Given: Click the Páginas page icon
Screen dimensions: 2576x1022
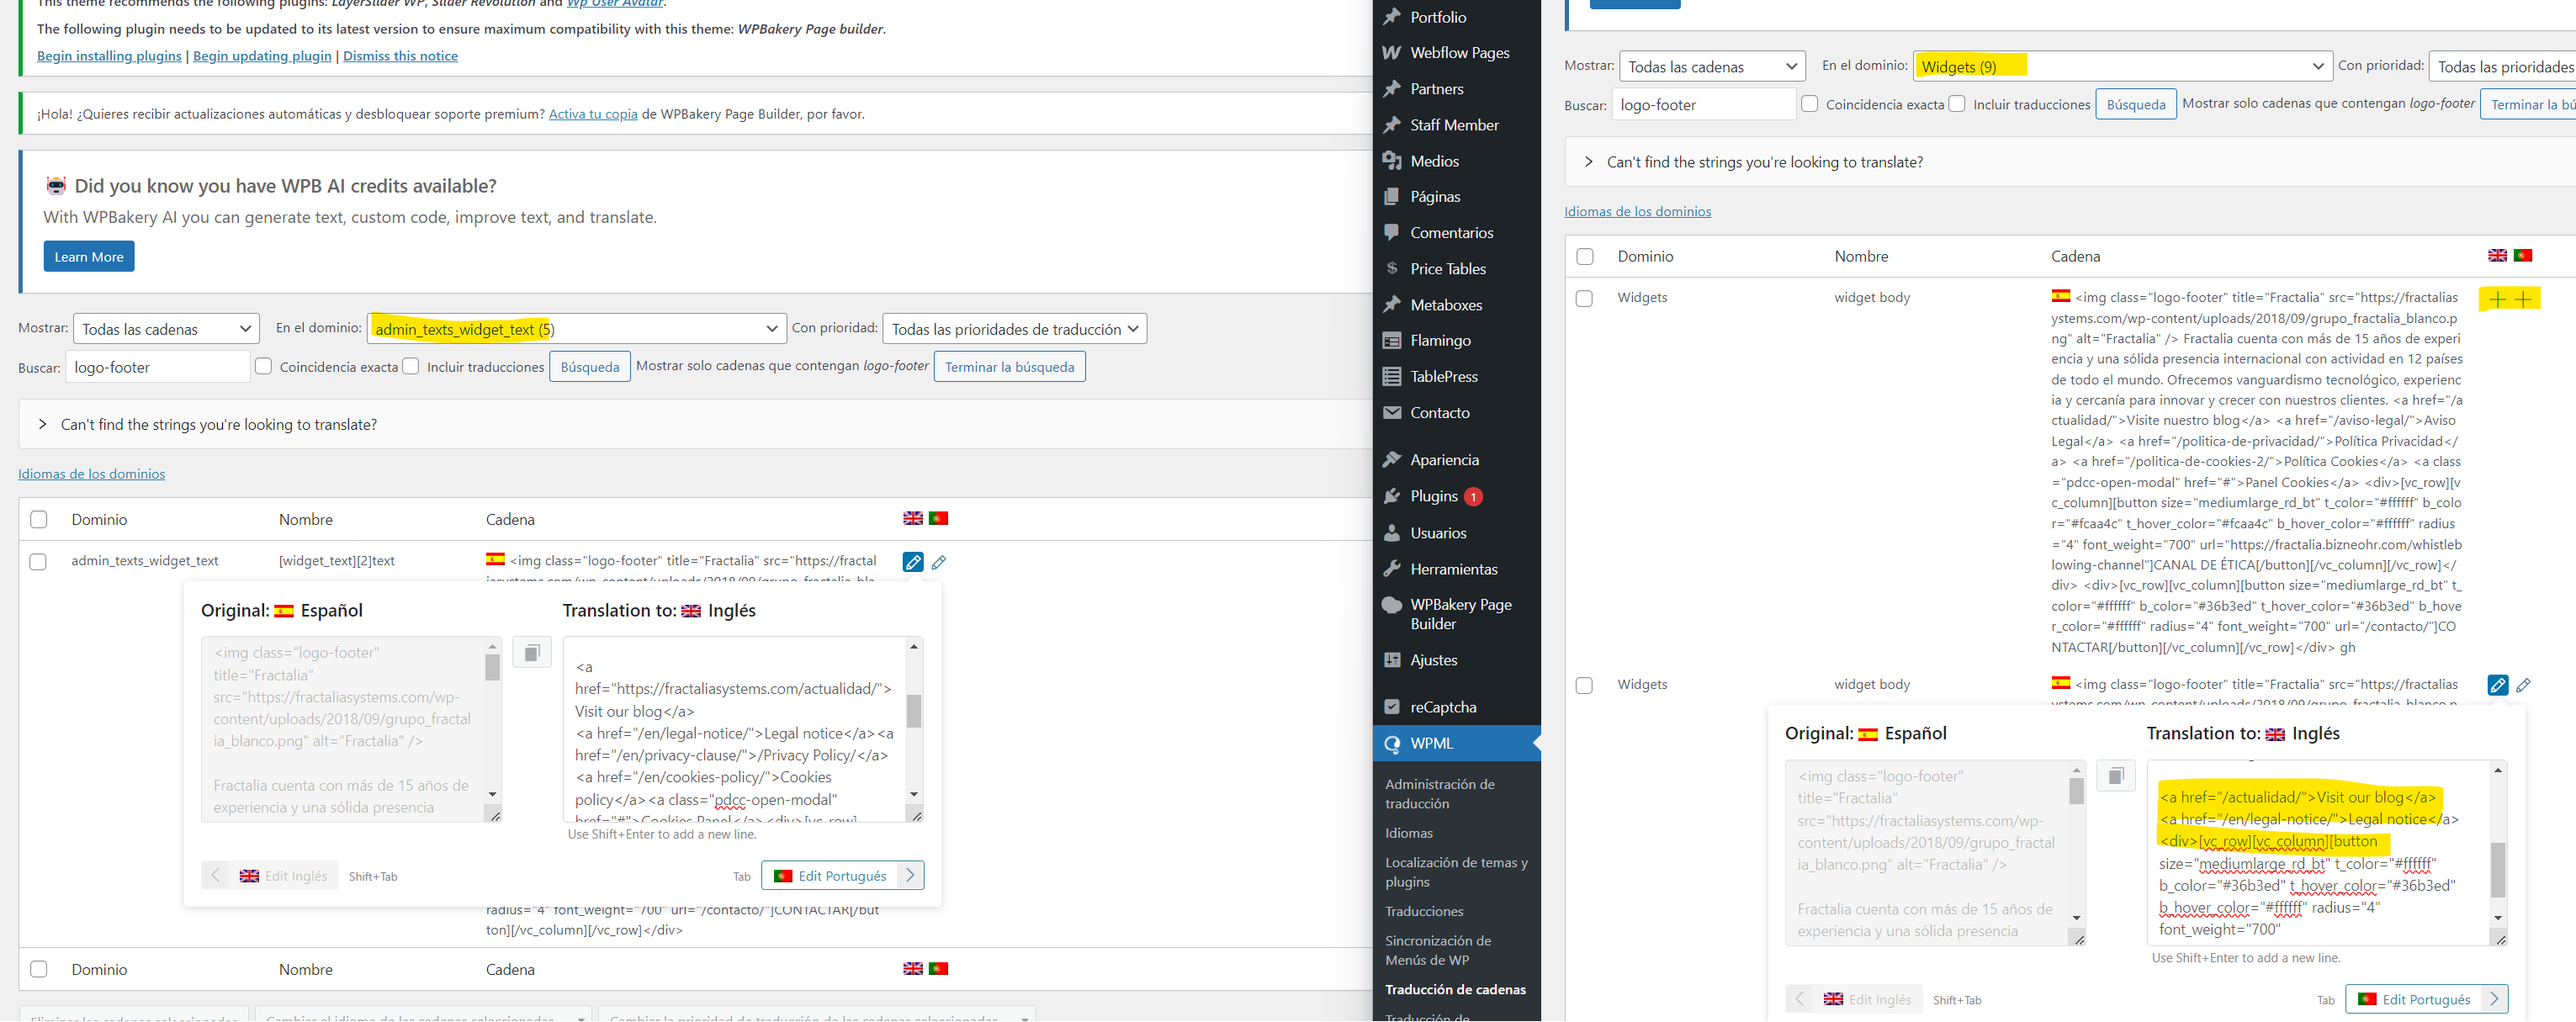Looking at the screenshot, I should click(x=1391, y=197).
